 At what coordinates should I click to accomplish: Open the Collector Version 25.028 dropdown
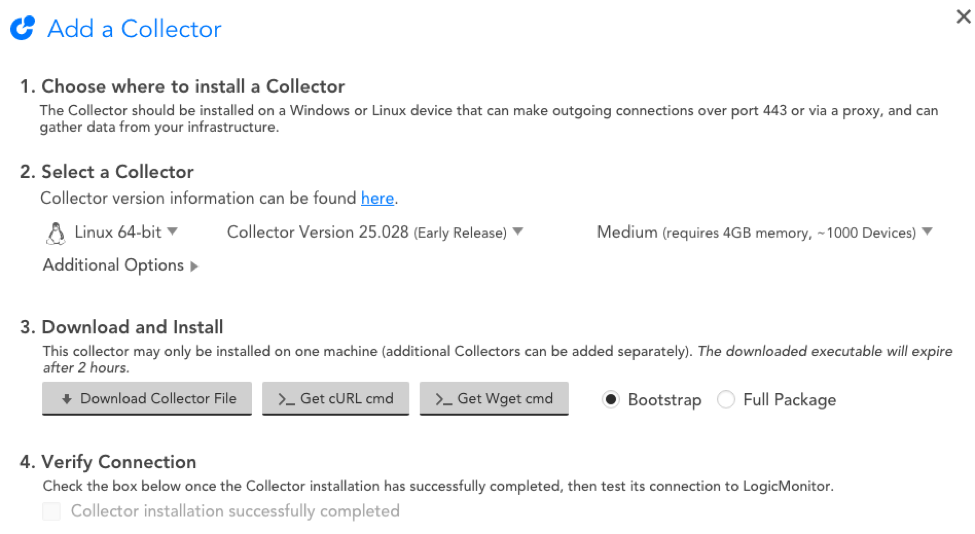(x=375, y=232)
